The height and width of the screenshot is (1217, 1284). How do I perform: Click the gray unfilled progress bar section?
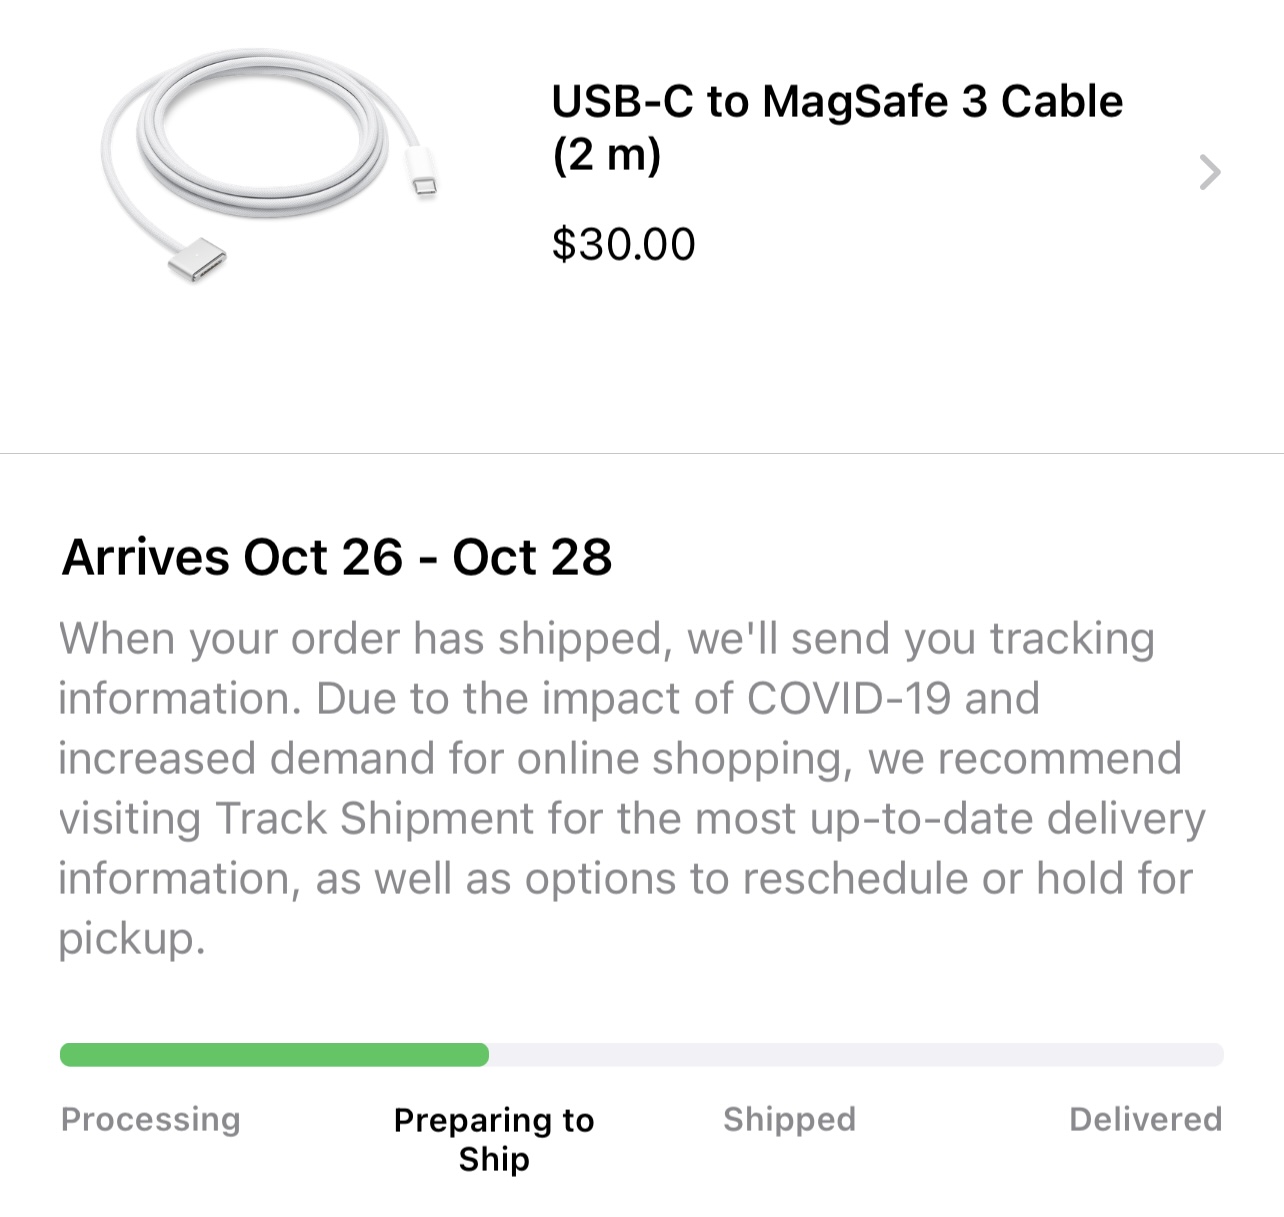click(855, 1055)
